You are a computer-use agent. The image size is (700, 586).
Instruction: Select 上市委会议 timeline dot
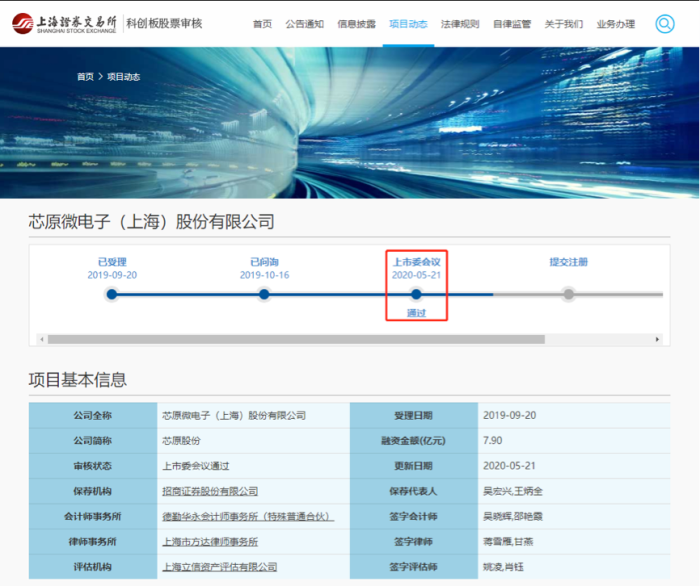pos(416,294)
